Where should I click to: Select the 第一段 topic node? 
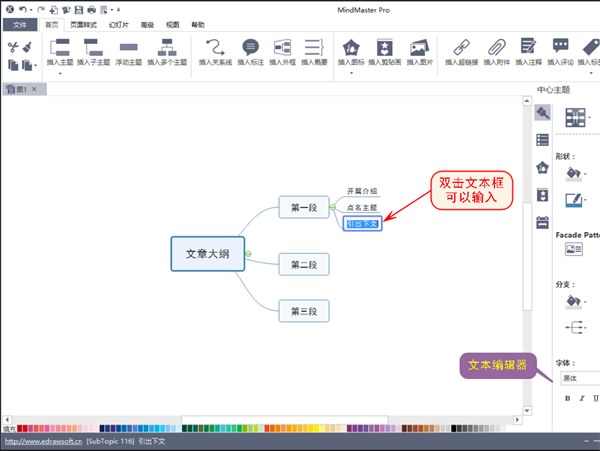[304, 207]
